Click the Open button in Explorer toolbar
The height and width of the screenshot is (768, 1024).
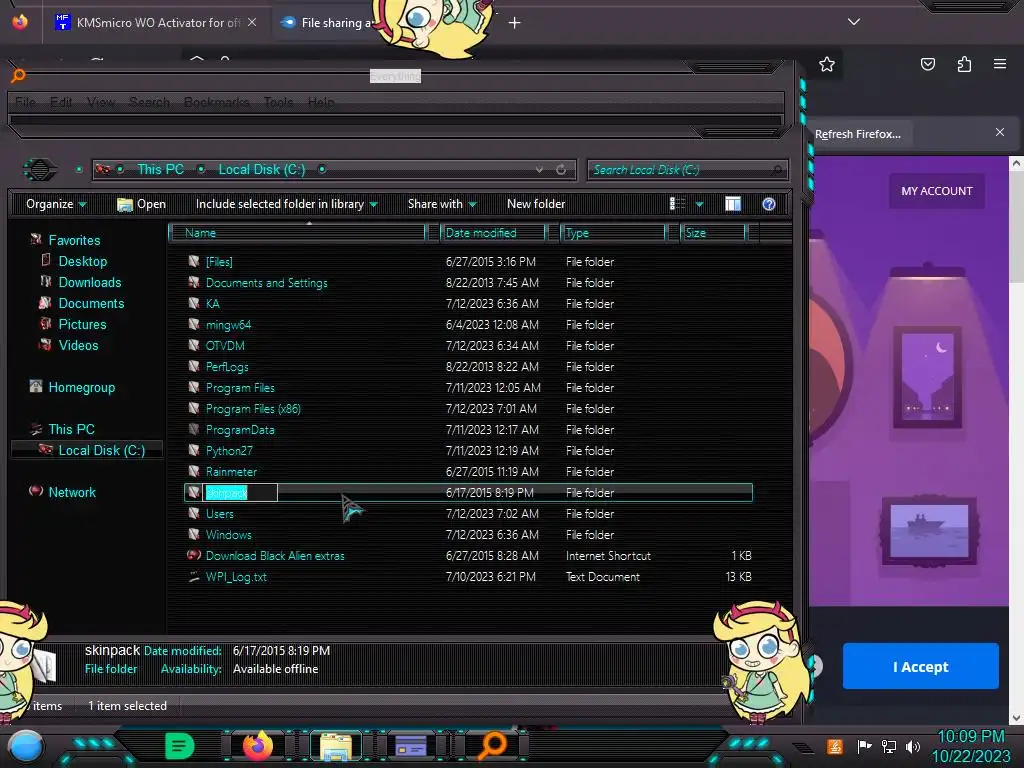(x=141, y=204)
